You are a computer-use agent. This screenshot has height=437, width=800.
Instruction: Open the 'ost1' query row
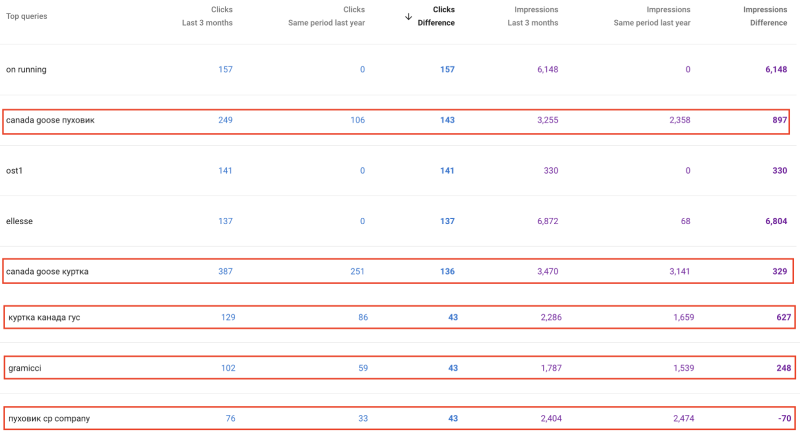pyautogui.click(x=15, y=170)
